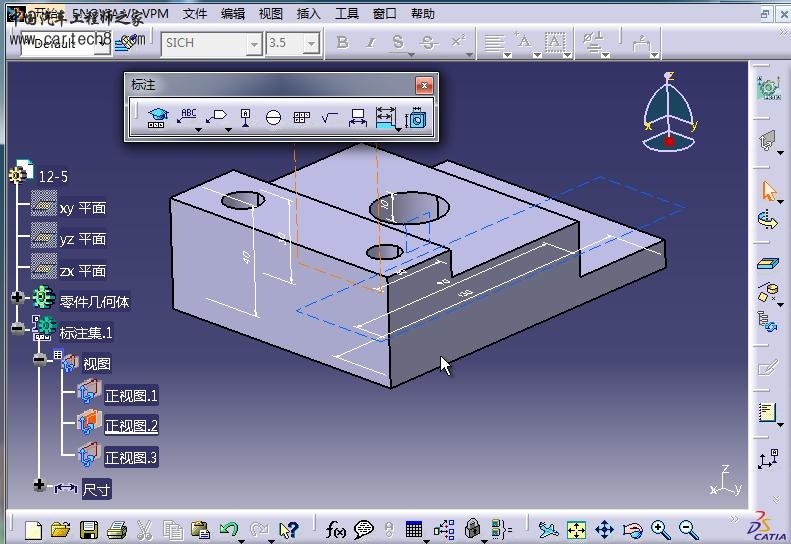Select the flag note with leader tool
This screenshot has height=544, width=791.
pos(217,117)
